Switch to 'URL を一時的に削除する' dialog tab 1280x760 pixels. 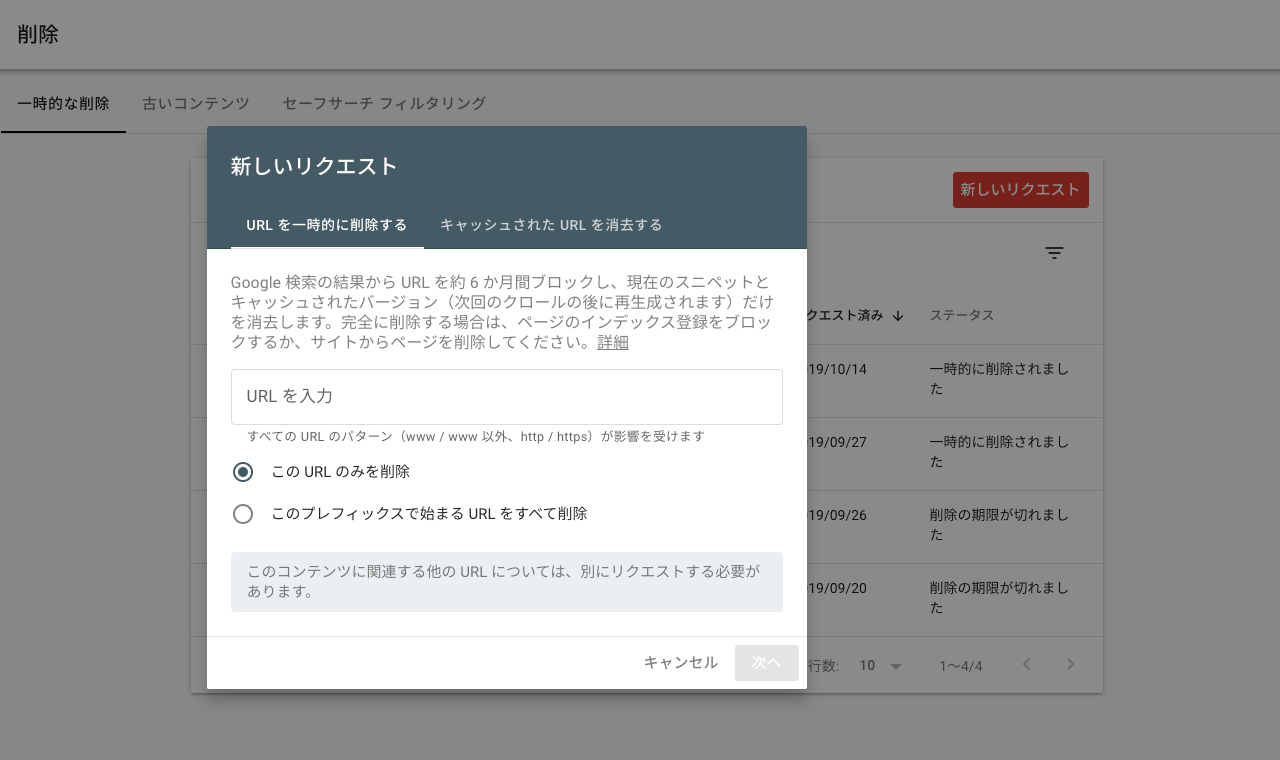pos(327,225)
